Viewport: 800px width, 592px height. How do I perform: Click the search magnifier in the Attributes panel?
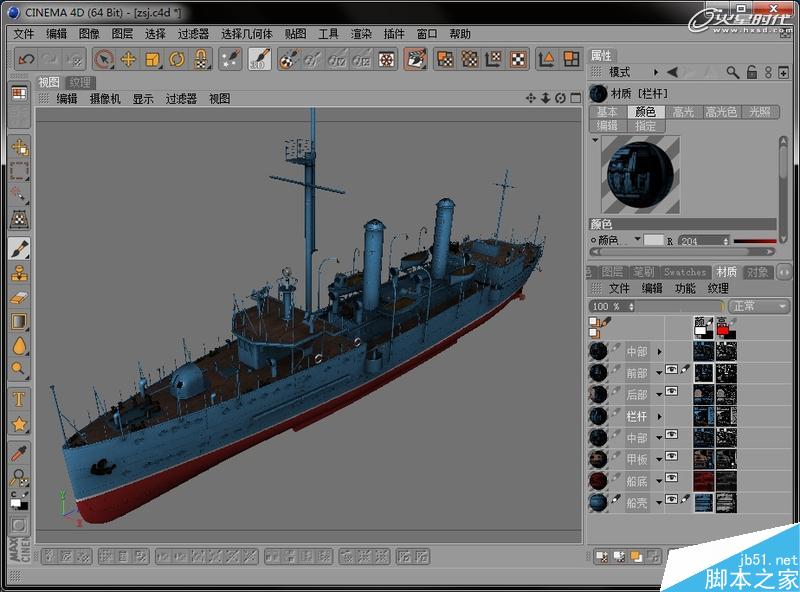tap(733, 72)
